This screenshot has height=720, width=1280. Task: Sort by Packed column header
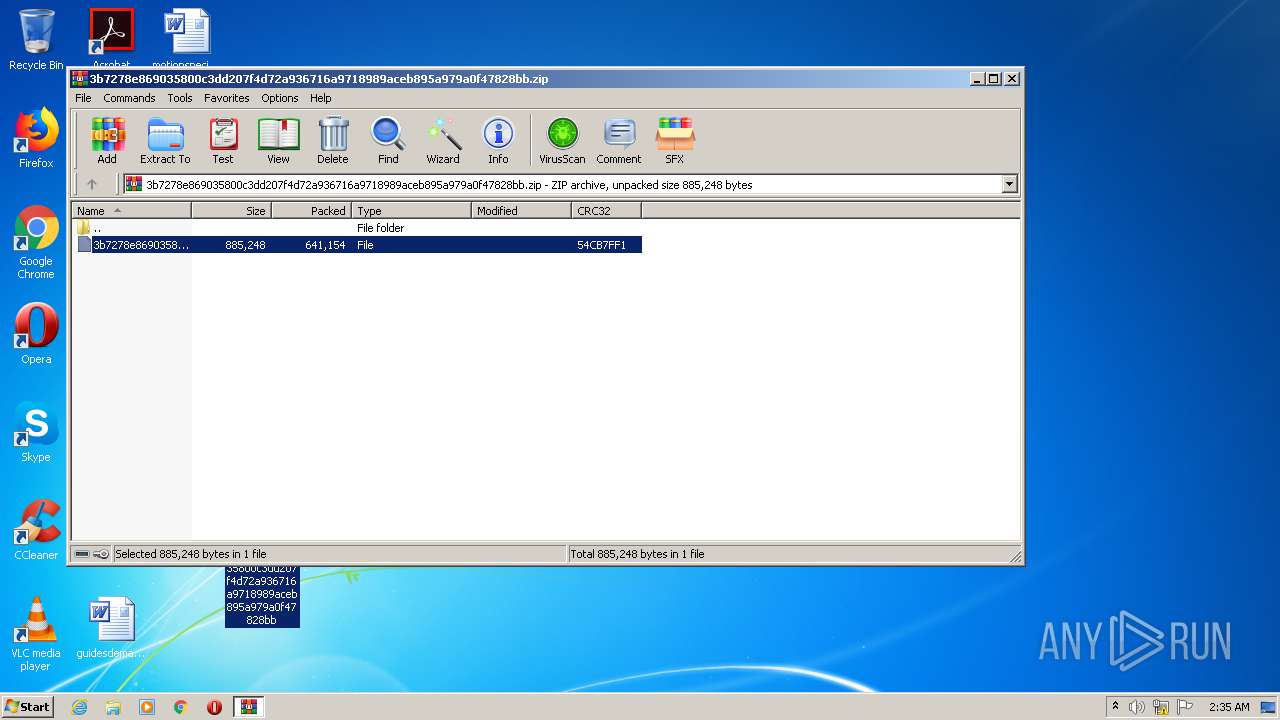[311, 211]
